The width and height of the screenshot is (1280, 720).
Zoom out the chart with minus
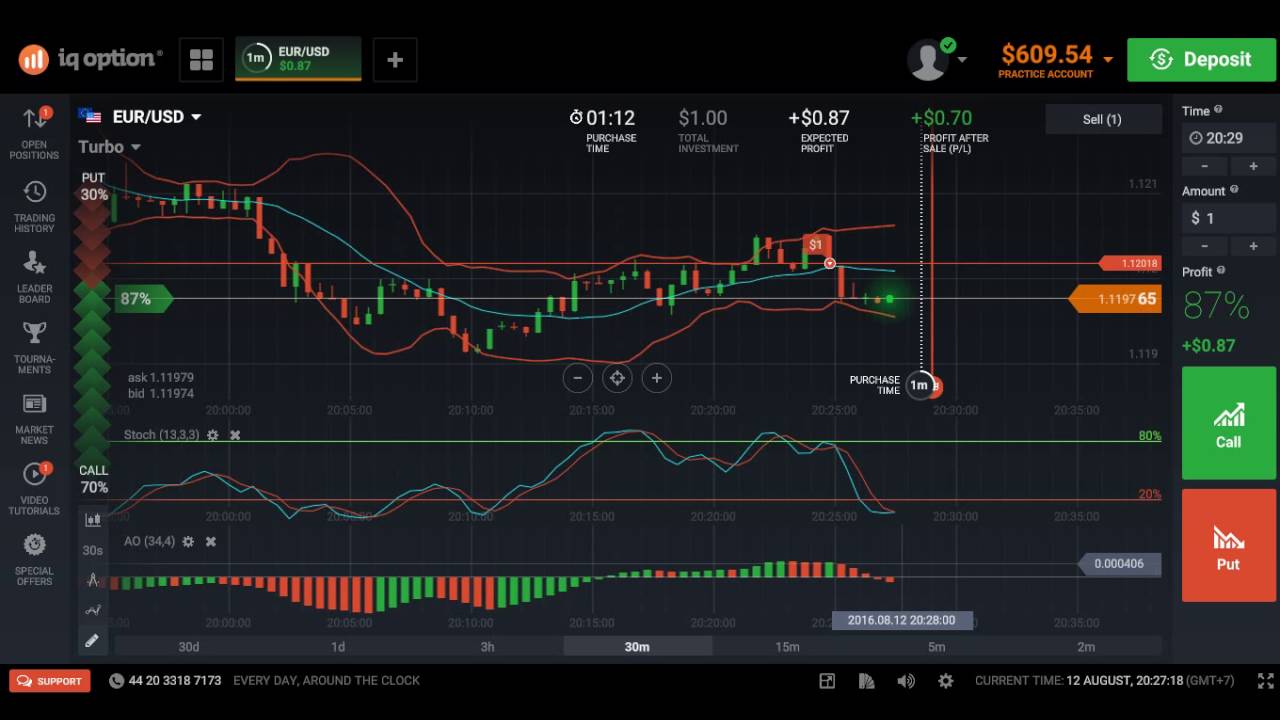[577, 378]
